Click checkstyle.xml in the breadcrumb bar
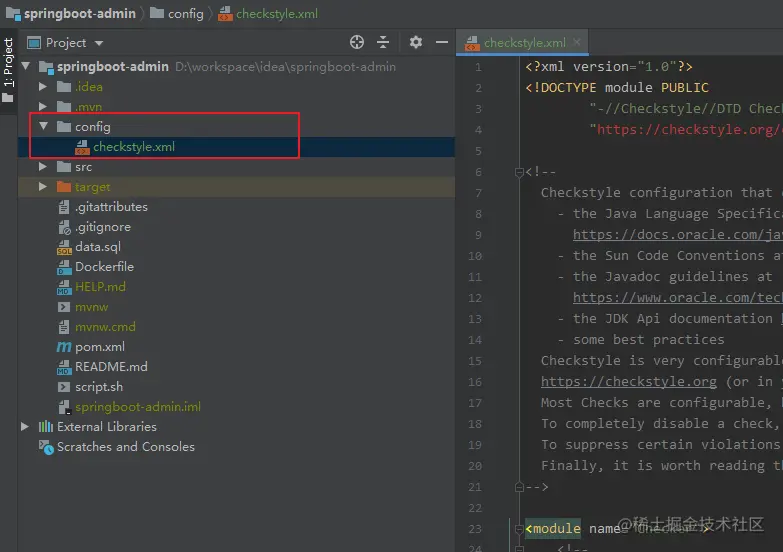The image size is (783, 552). click(x=277, y=13)
